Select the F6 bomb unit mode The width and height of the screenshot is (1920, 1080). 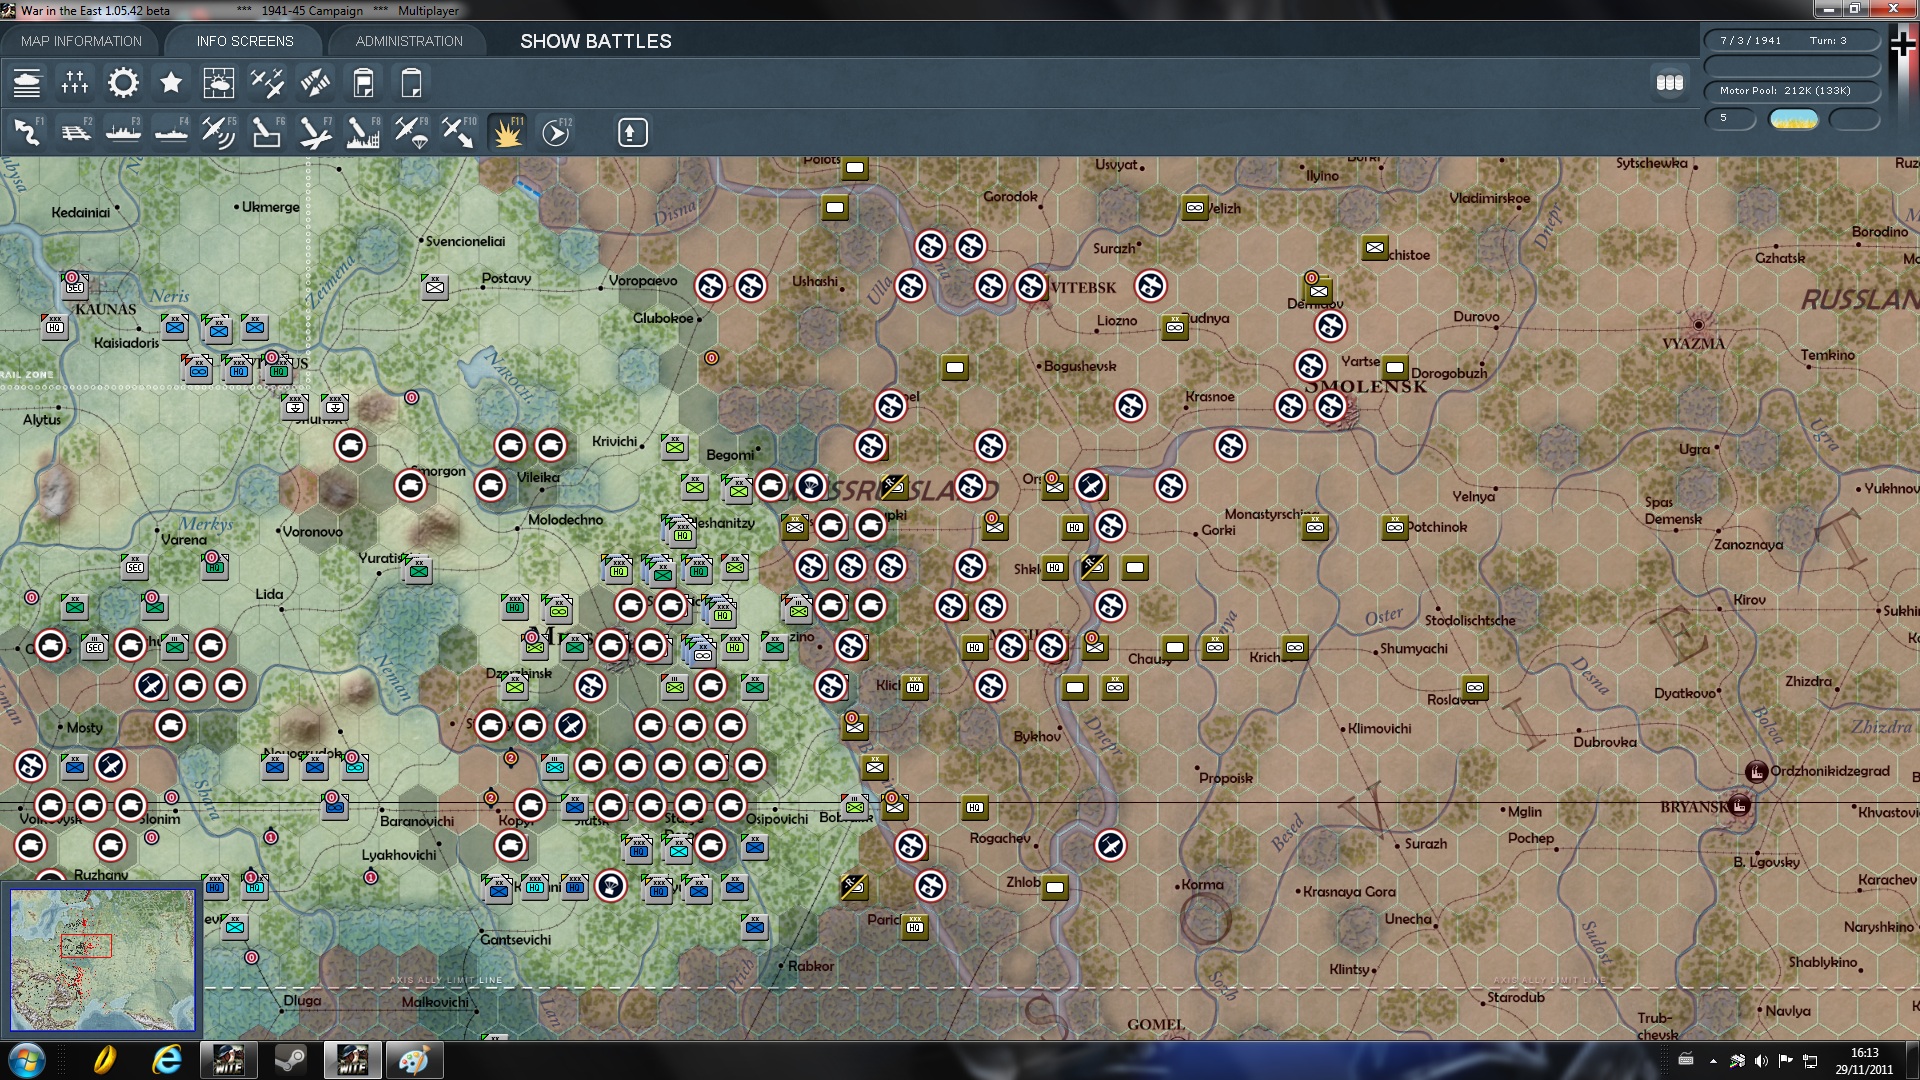coord(267,132)
